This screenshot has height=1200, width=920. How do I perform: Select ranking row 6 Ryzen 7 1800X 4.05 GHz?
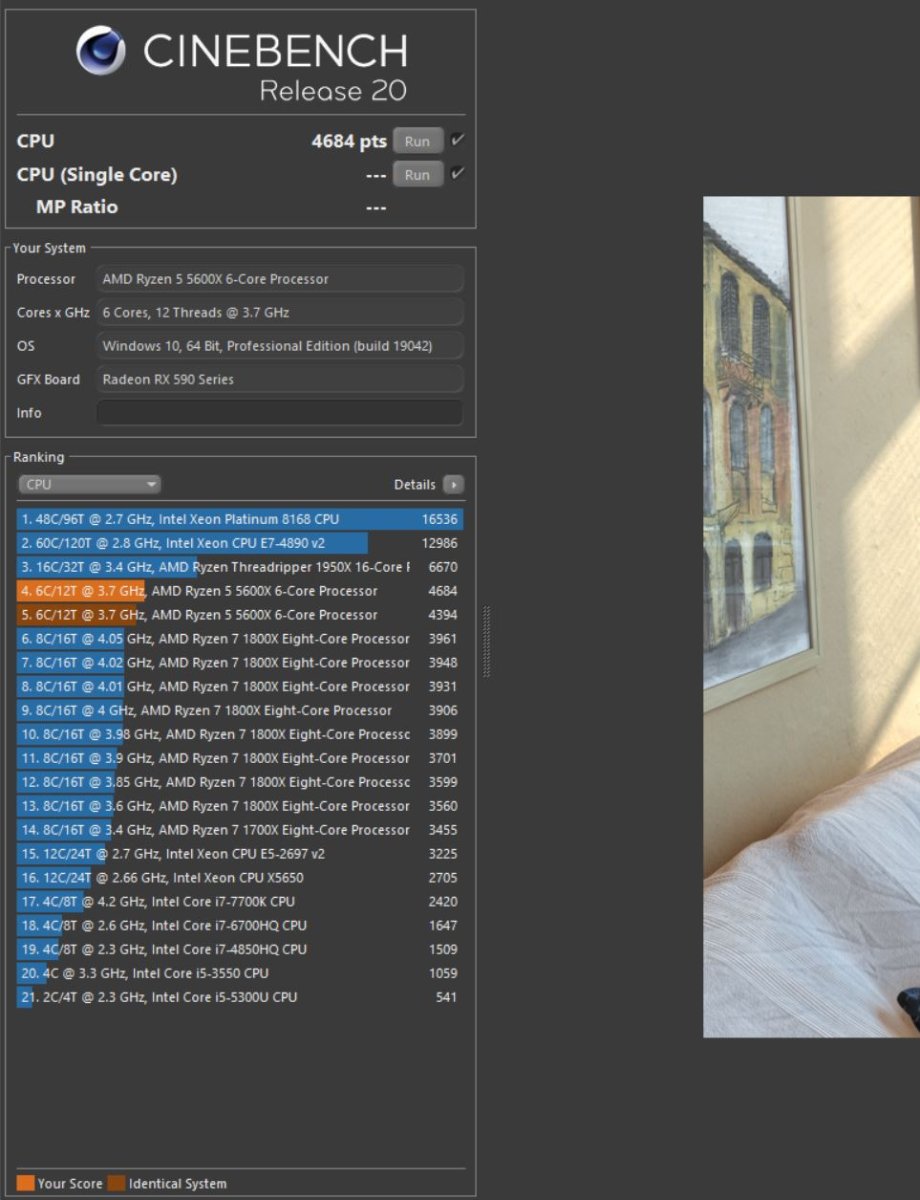click(x=240, y=639)
